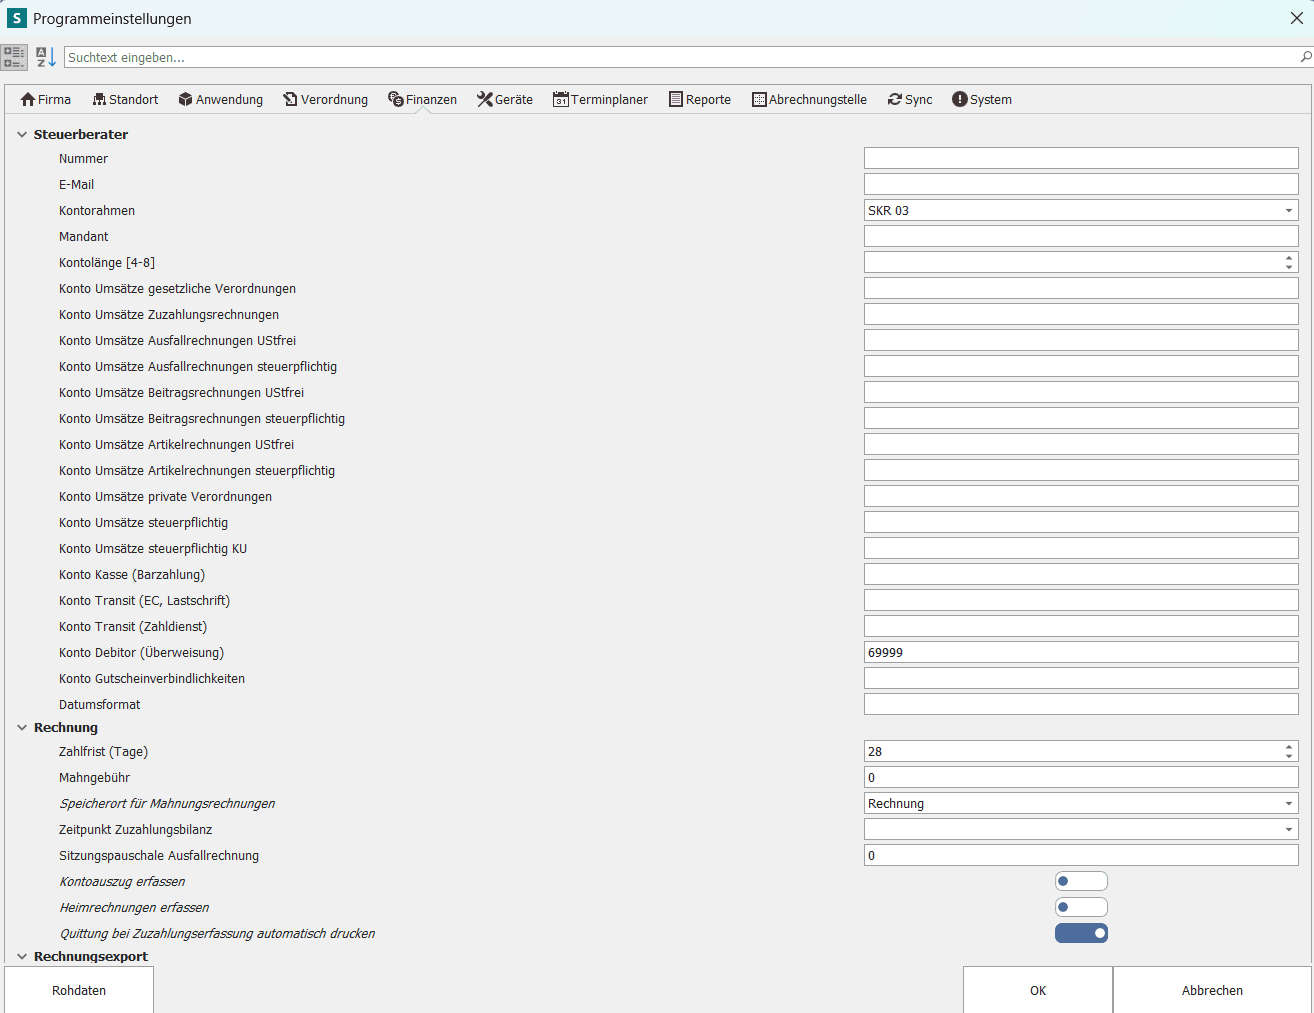Open the Reporte tab
The width and height of the screenshot is (1314, 1013).
[x=700, y=99]
